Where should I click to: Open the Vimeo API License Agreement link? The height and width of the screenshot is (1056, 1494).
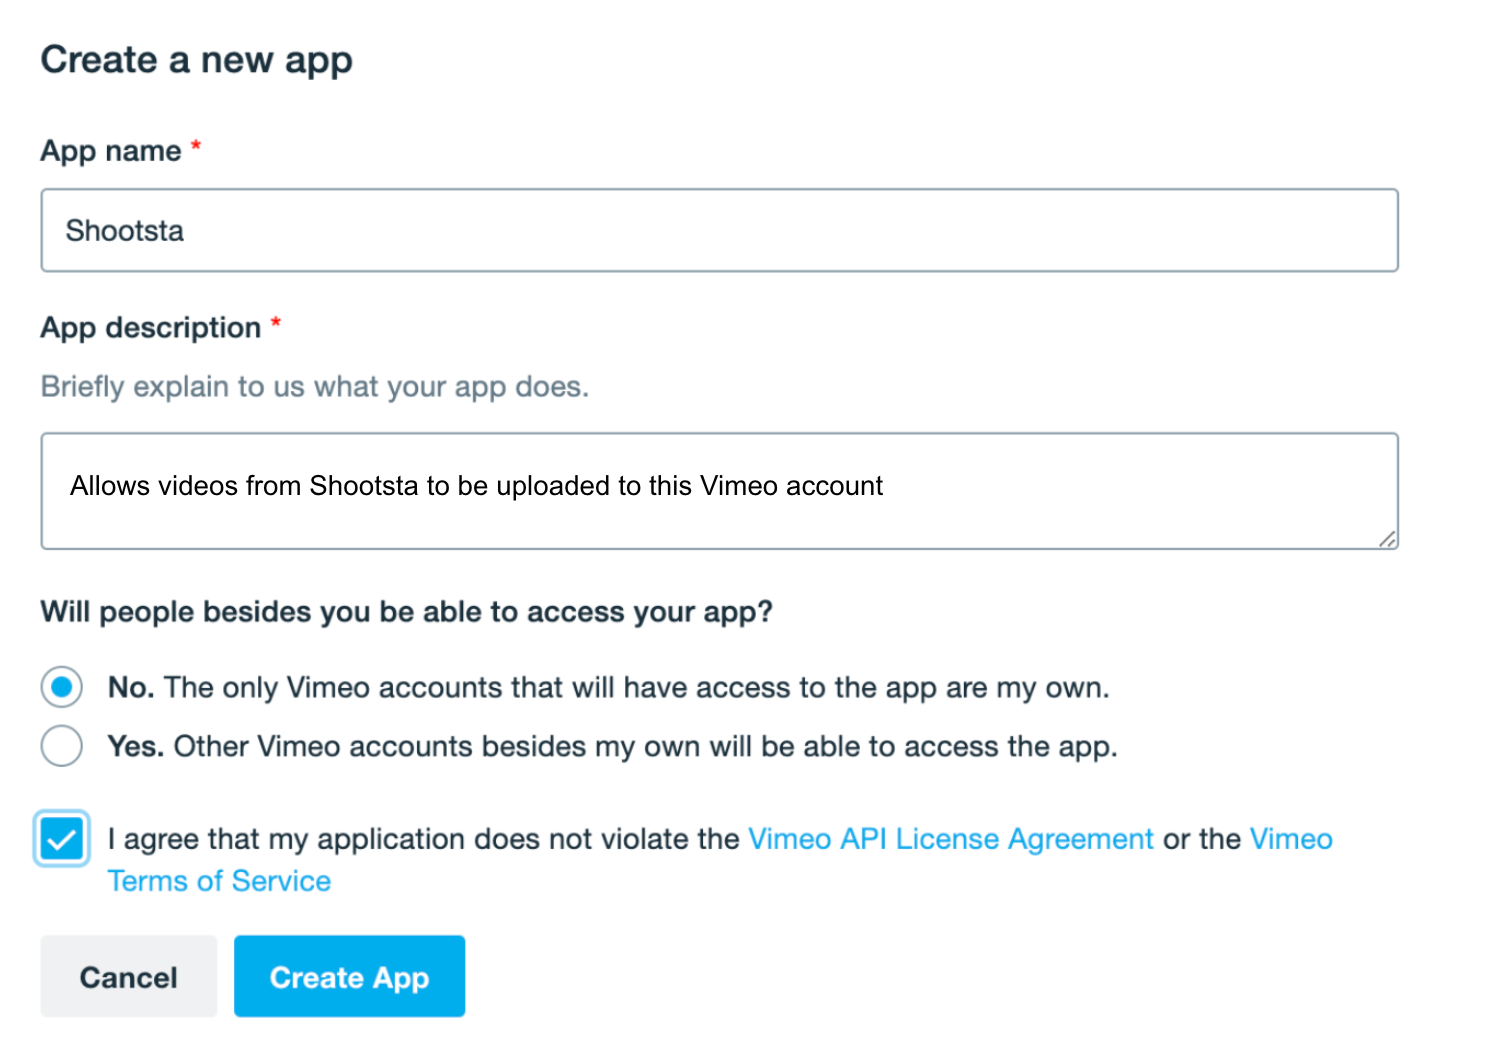950,839
